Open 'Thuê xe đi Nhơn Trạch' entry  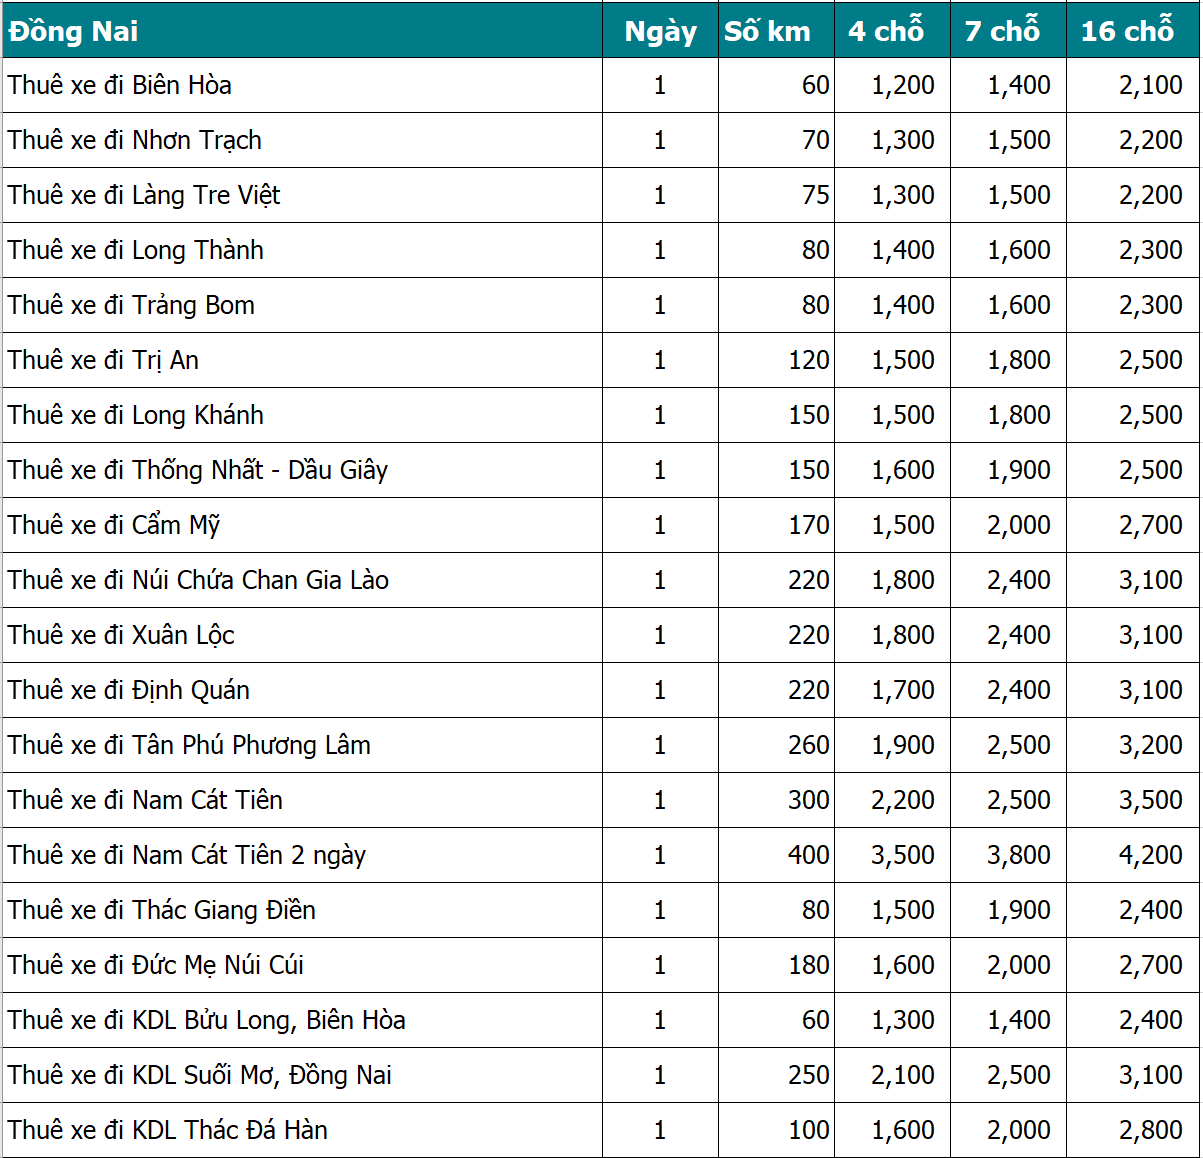(135, 140)
